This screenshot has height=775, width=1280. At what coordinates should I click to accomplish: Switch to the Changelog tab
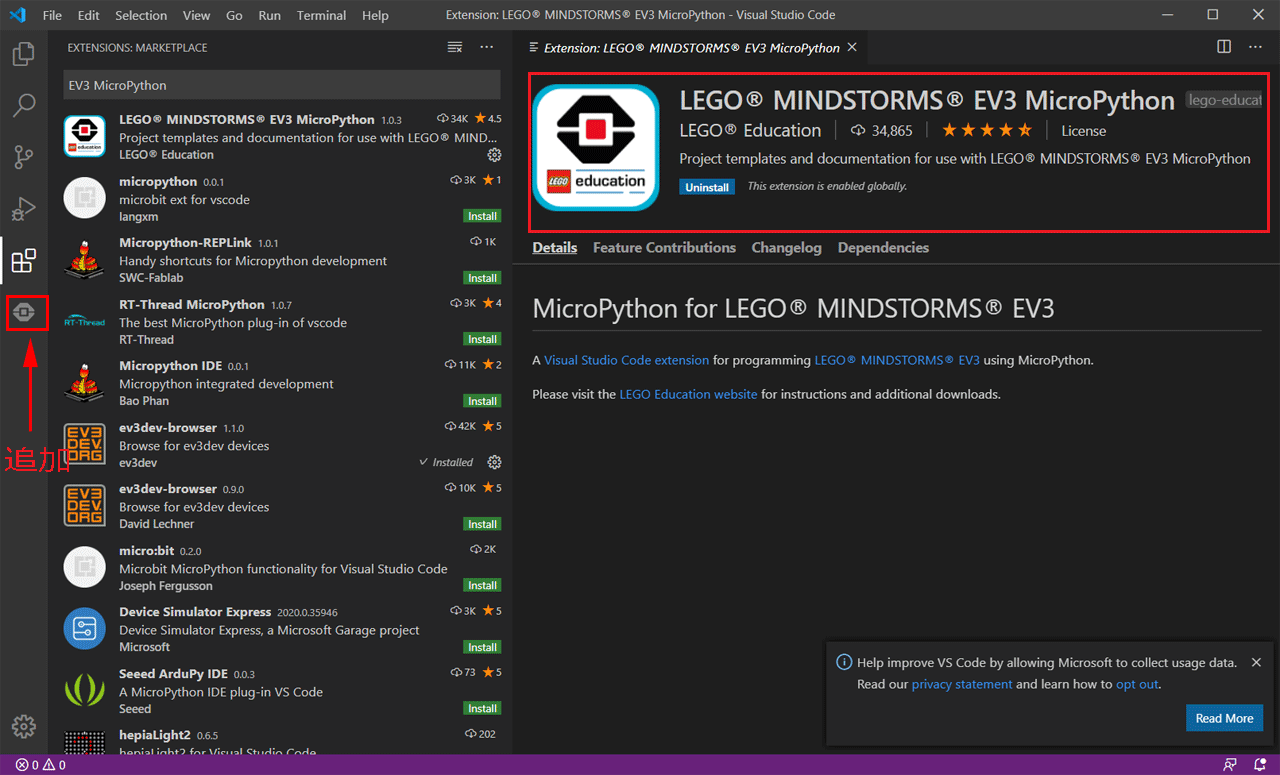[x=787, y=248]
